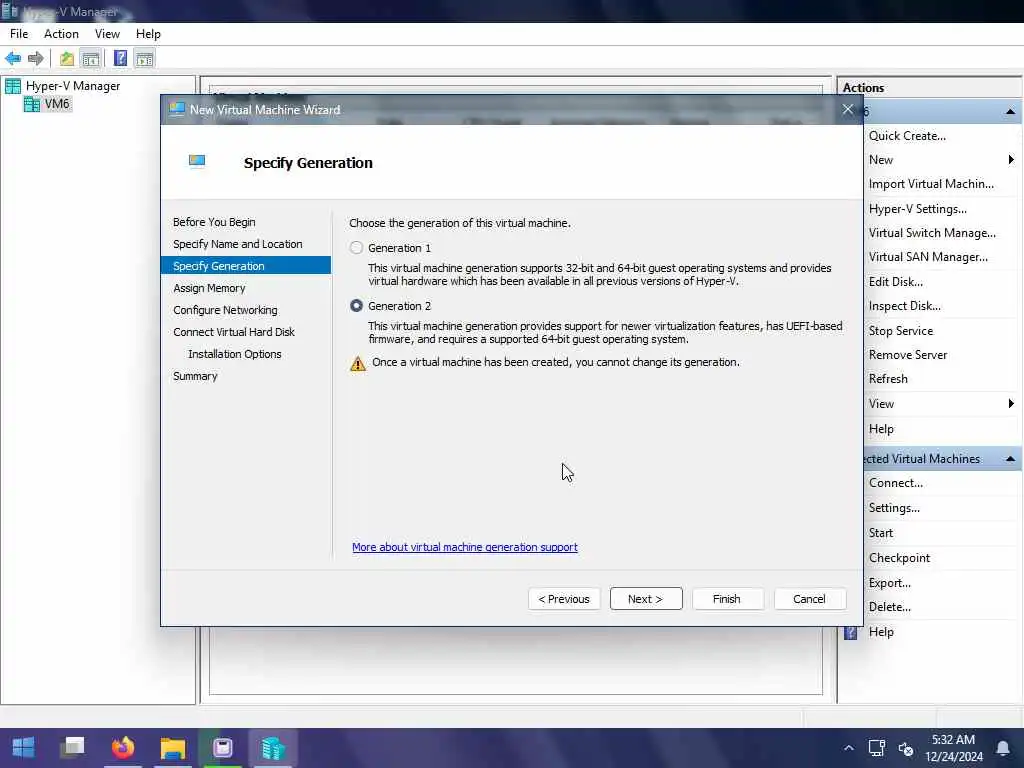Click the Back arrow toolbar icon
The height and width of the screenshot is (768, 1024).
tap(13, 59)
